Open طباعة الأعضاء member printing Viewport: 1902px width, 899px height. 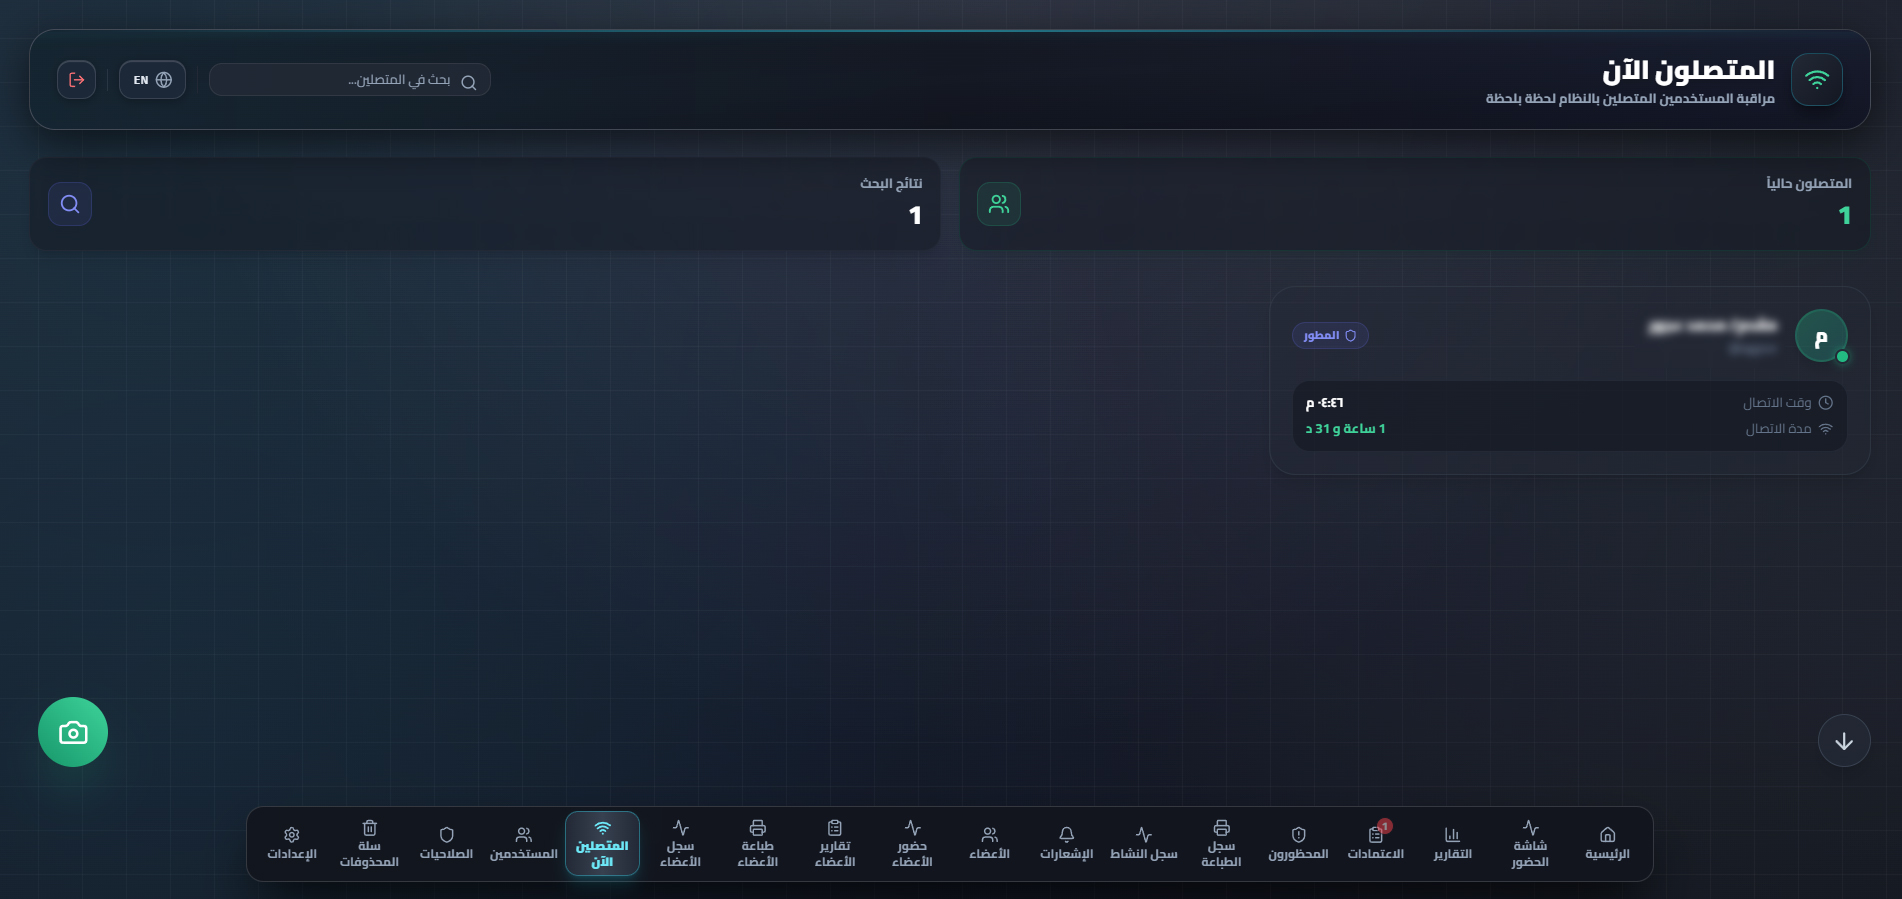(758, 844)
